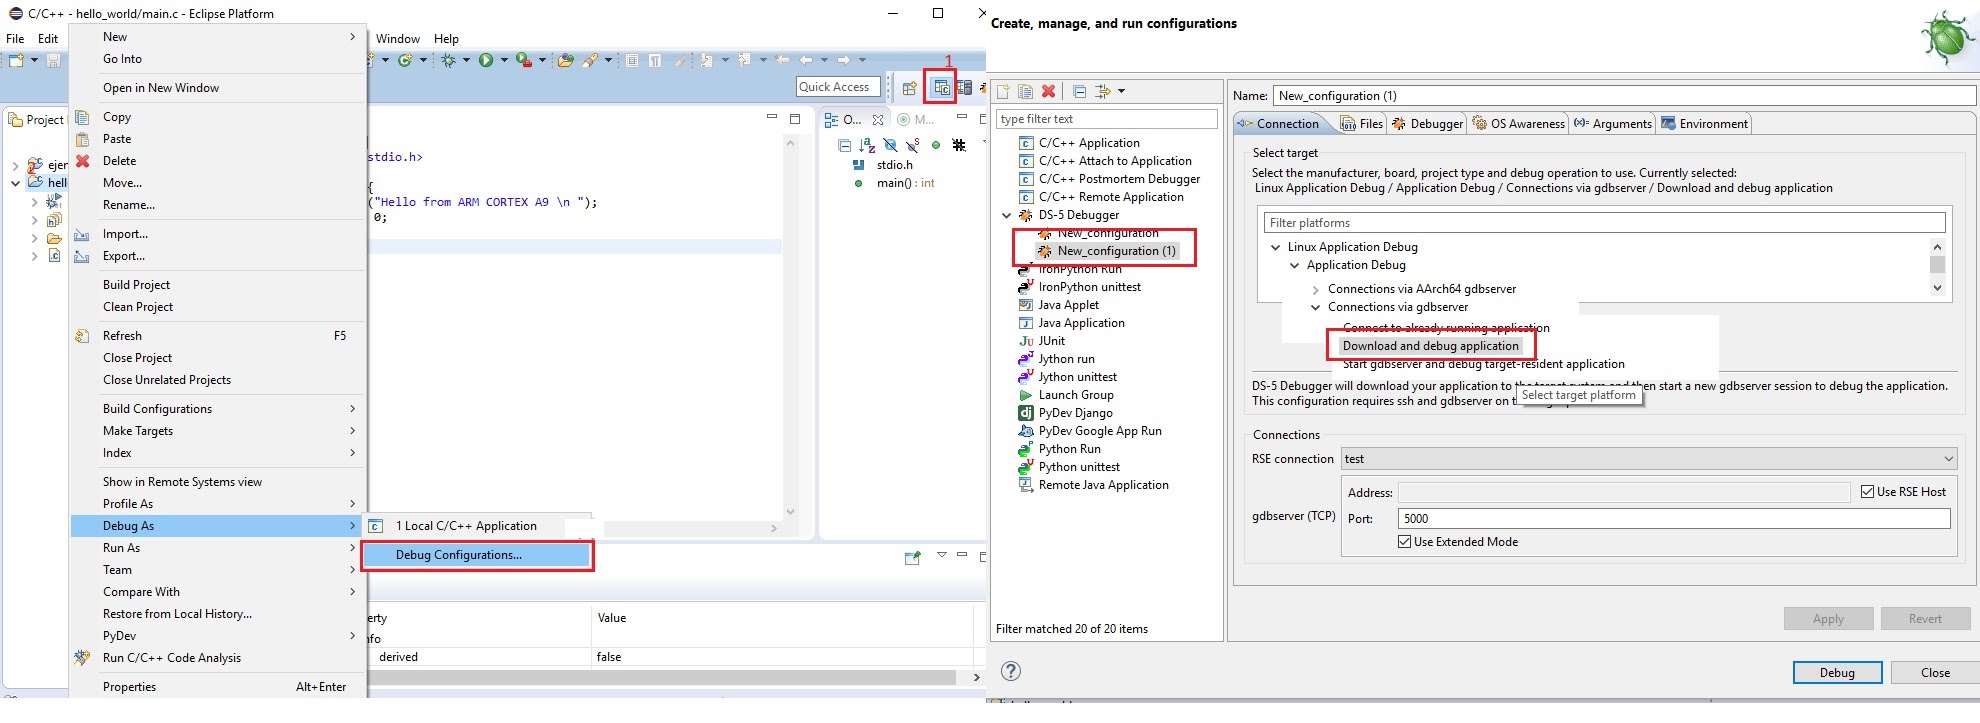Duplicate the selected launch configuration
Image resolution: width=1980 pixels, height=723 pixels.
click(x=1026, y=91)
